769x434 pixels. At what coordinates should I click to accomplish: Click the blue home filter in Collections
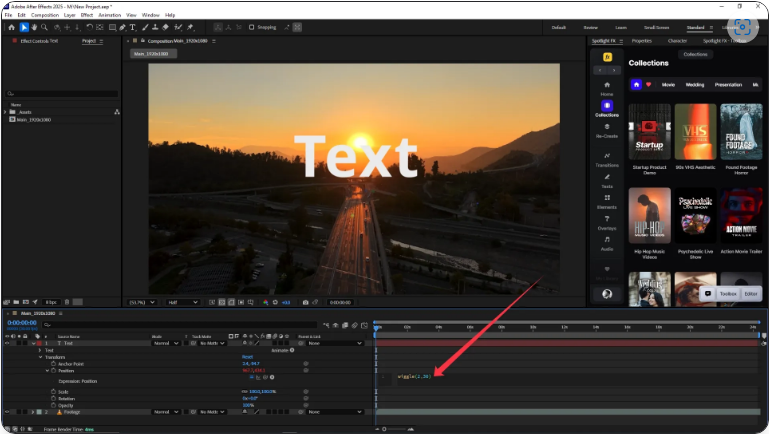pyautogui.click(x=636, y=84)
